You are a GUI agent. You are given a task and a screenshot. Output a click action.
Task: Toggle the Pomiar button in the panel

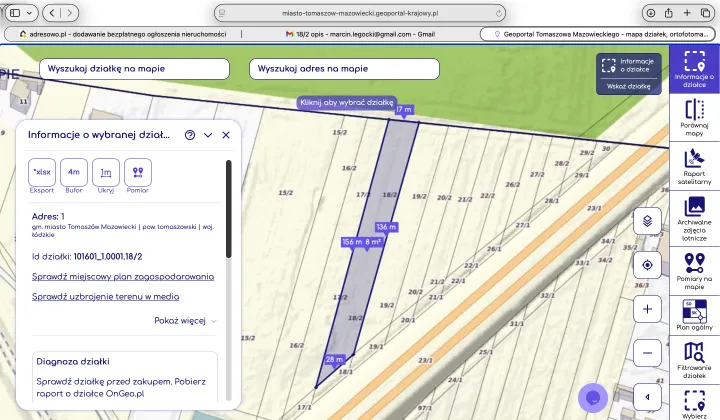[x=138, y=173]
